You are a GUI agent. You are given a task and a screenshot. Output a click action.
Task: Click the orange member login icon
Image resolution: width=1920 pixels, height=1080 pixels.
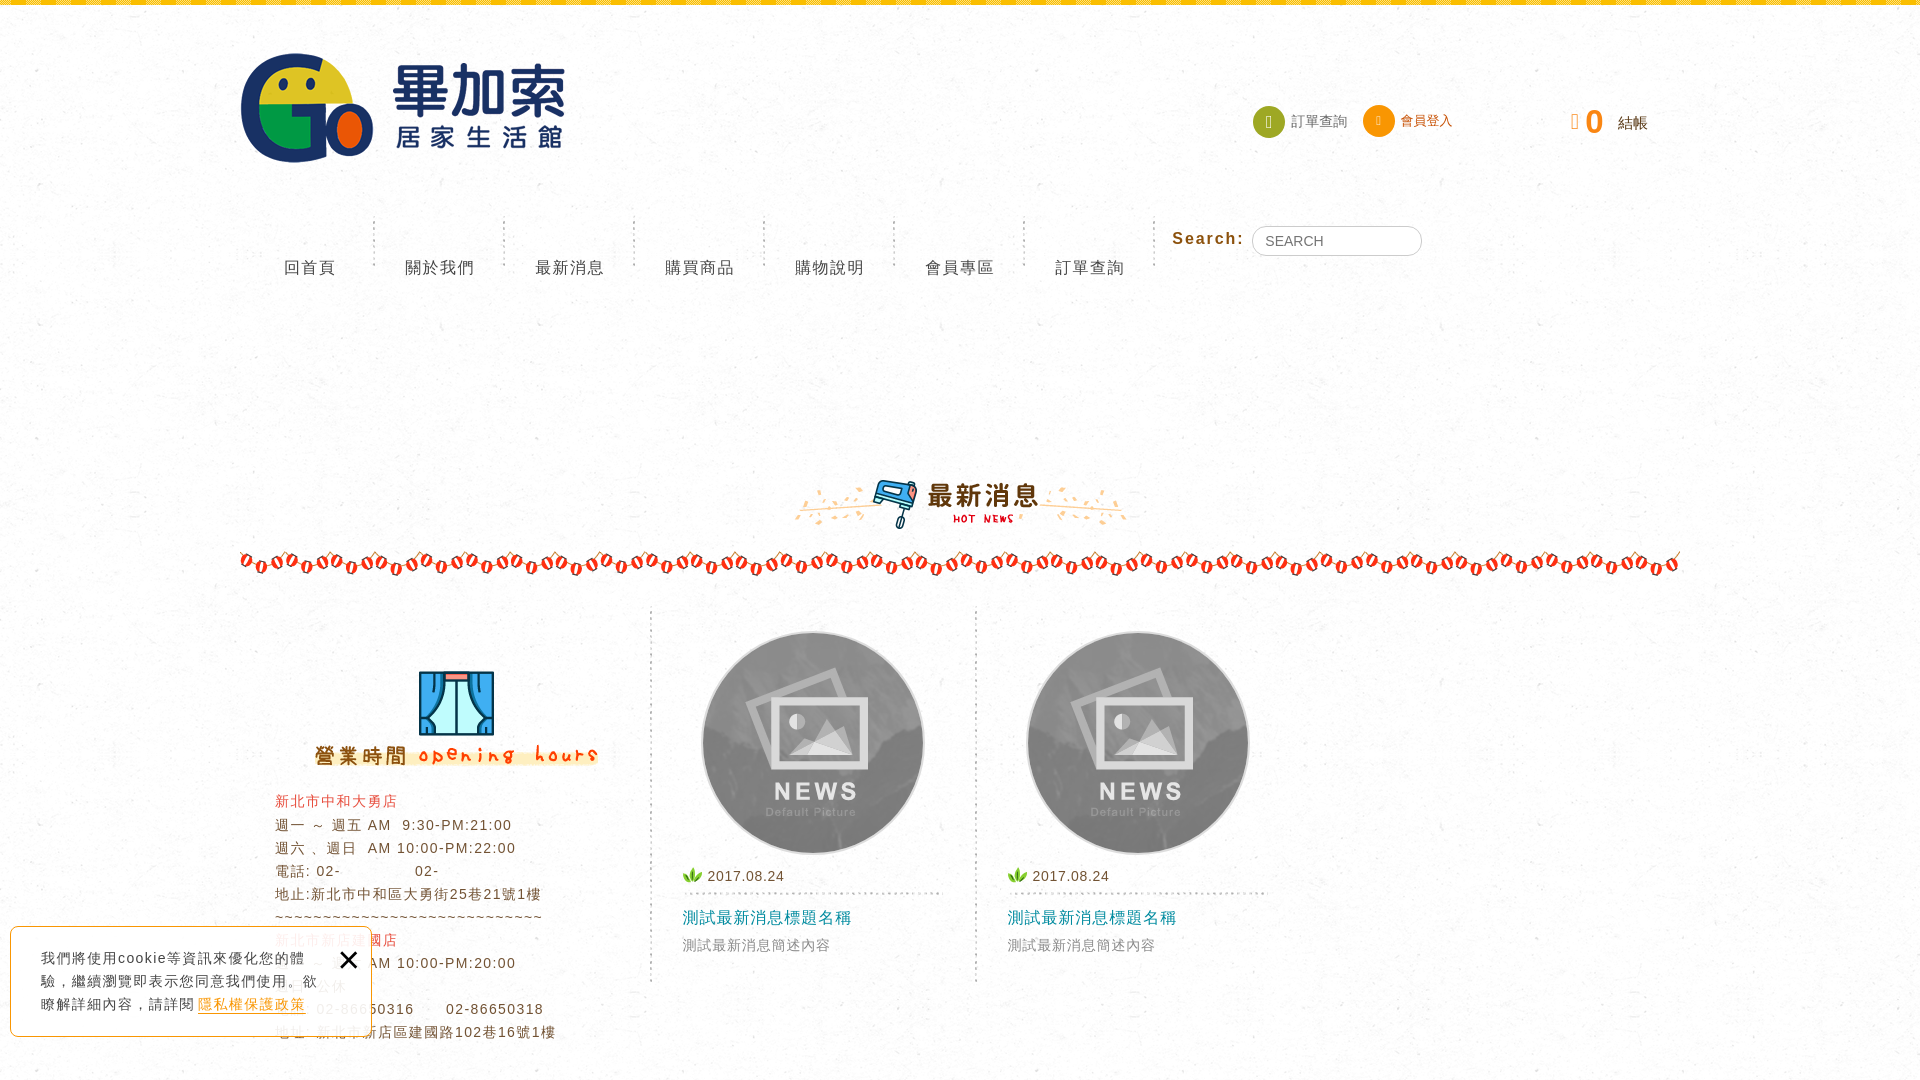1379,121
